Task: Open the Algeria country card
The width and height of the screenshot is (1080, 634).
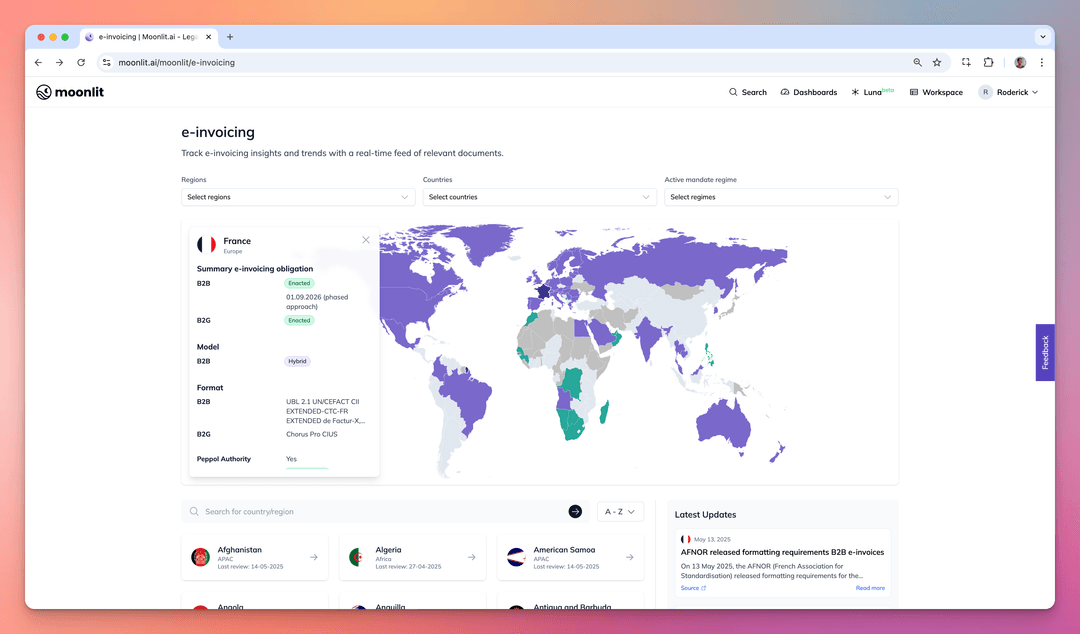Action: pyautogui.click(x=413, y=557)
